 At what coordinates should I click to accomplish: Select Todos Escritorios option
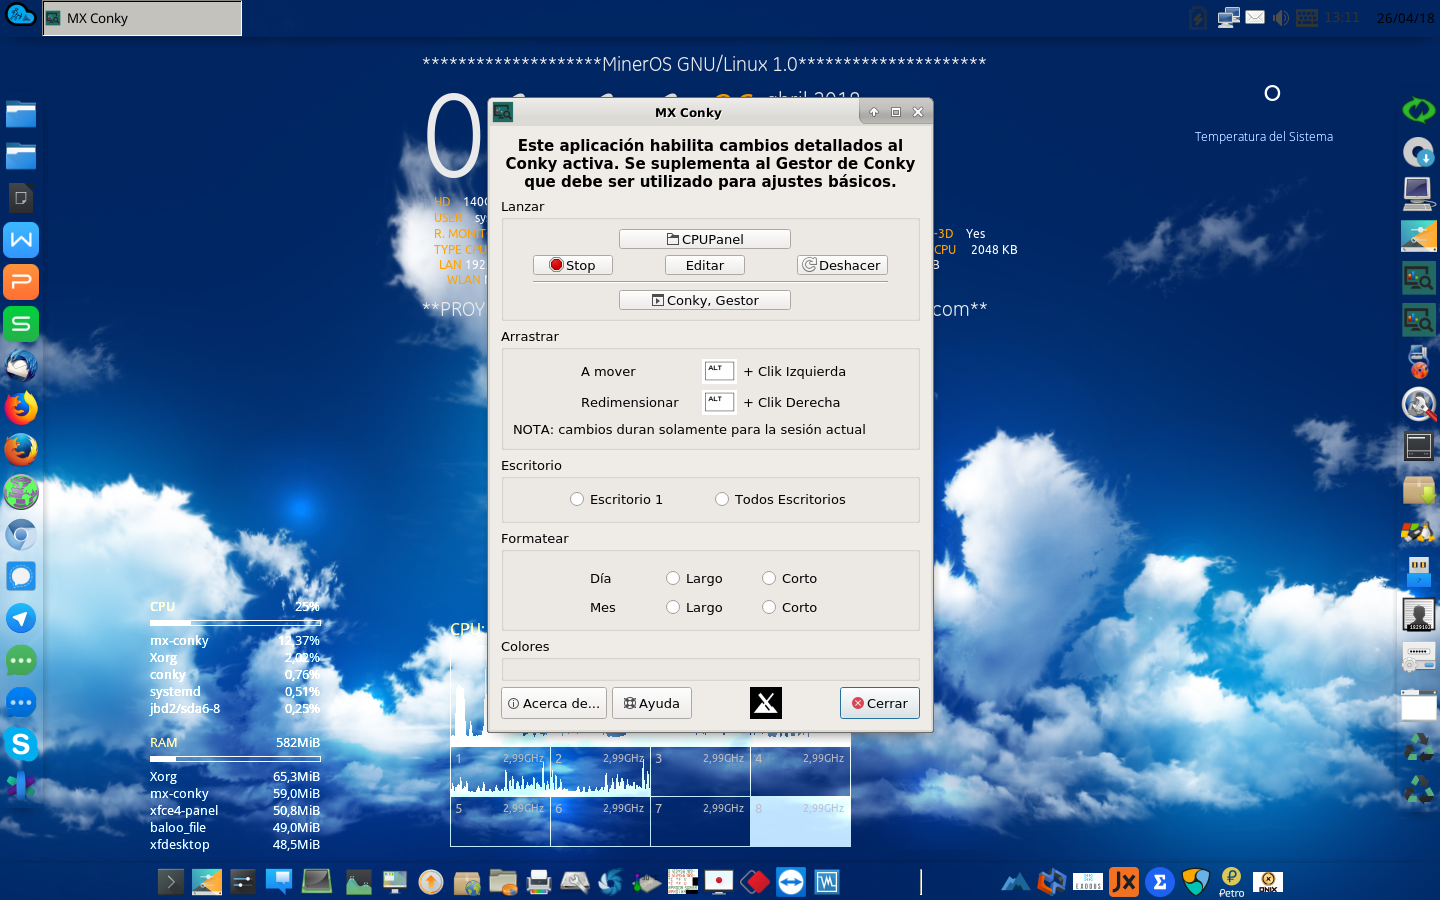coord(722,499)
